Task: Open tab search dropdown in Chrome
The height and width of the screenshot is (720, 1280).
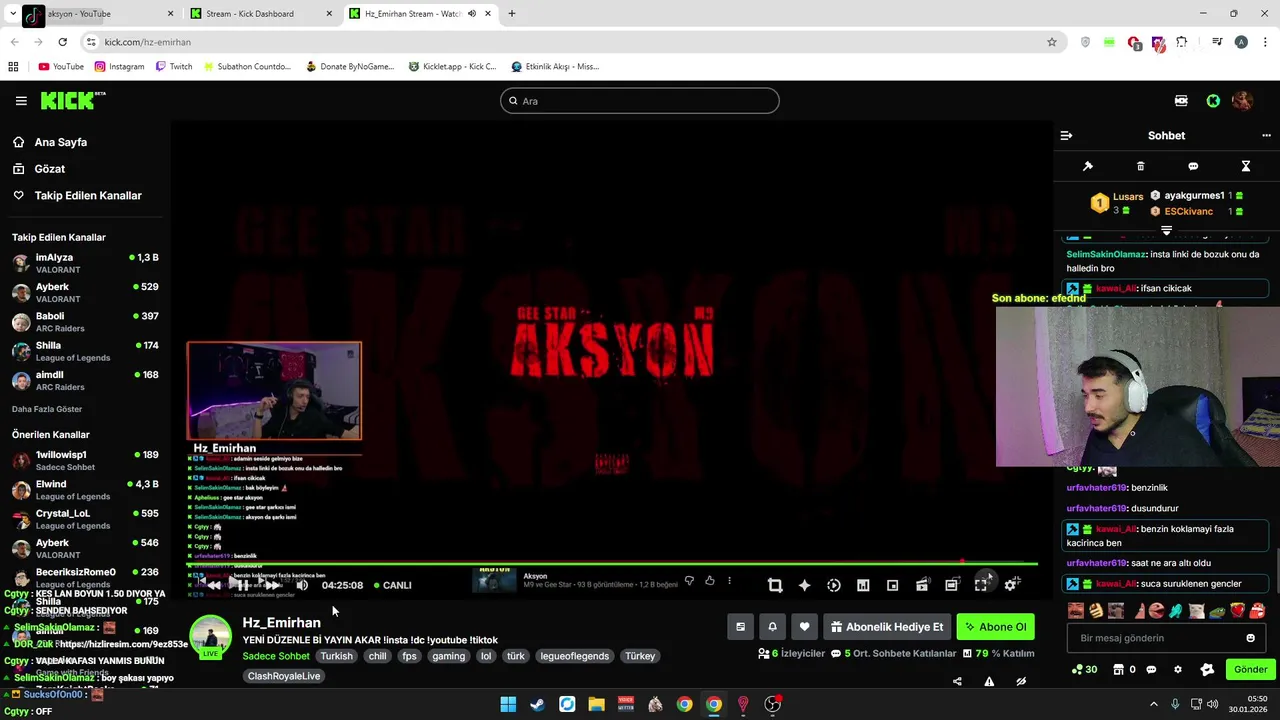Action: point(12,14)
